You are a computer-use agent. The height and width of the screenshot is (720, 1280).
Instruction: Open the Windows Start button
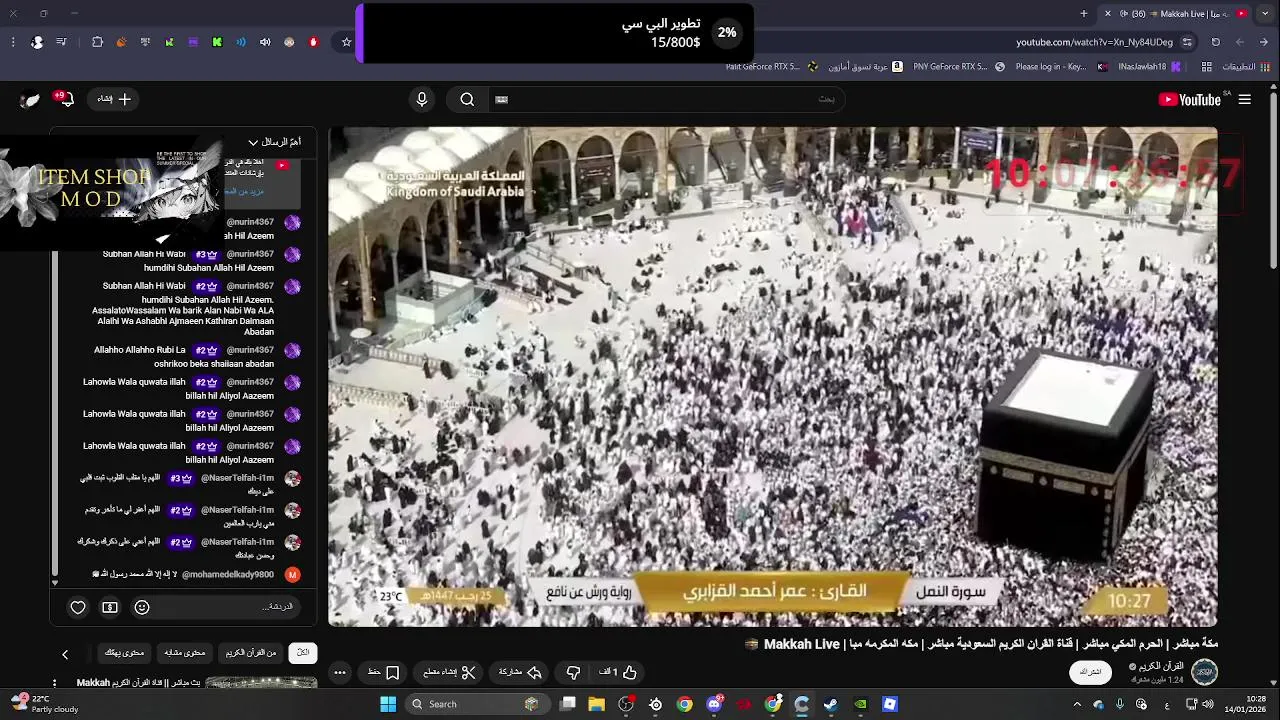[388, 704]
